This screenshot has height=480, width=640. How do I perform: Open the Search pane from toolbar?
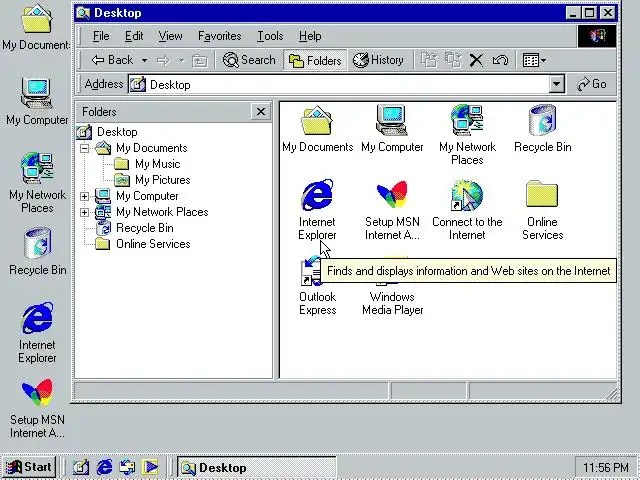[249, 60]
